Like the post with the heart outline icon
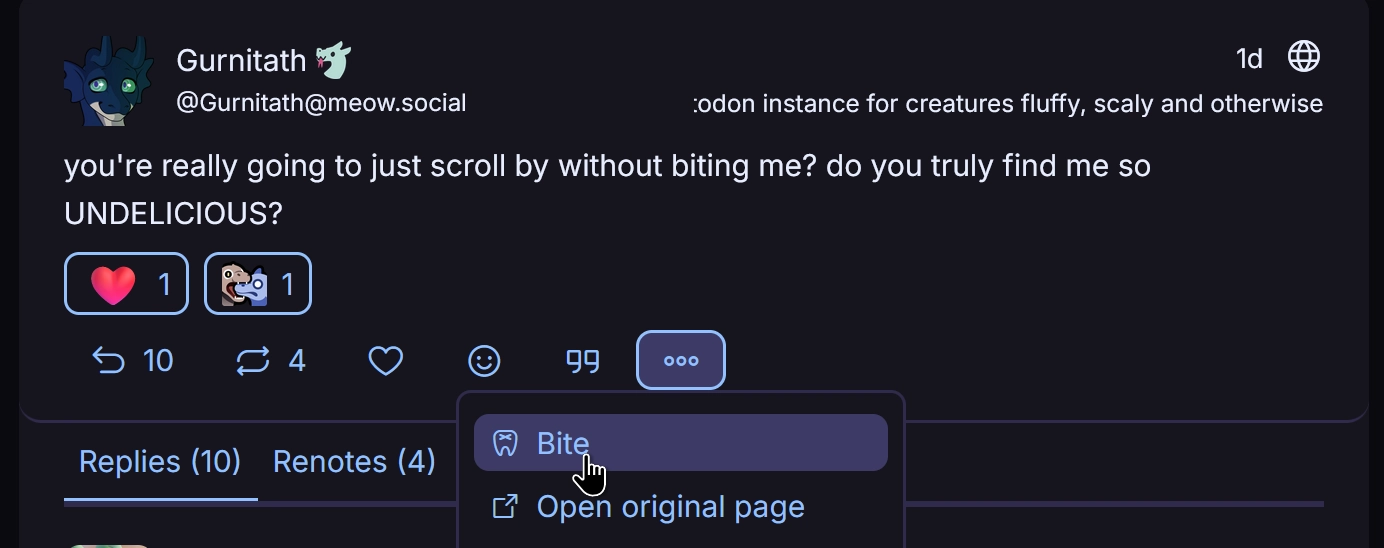 (386, 360)
